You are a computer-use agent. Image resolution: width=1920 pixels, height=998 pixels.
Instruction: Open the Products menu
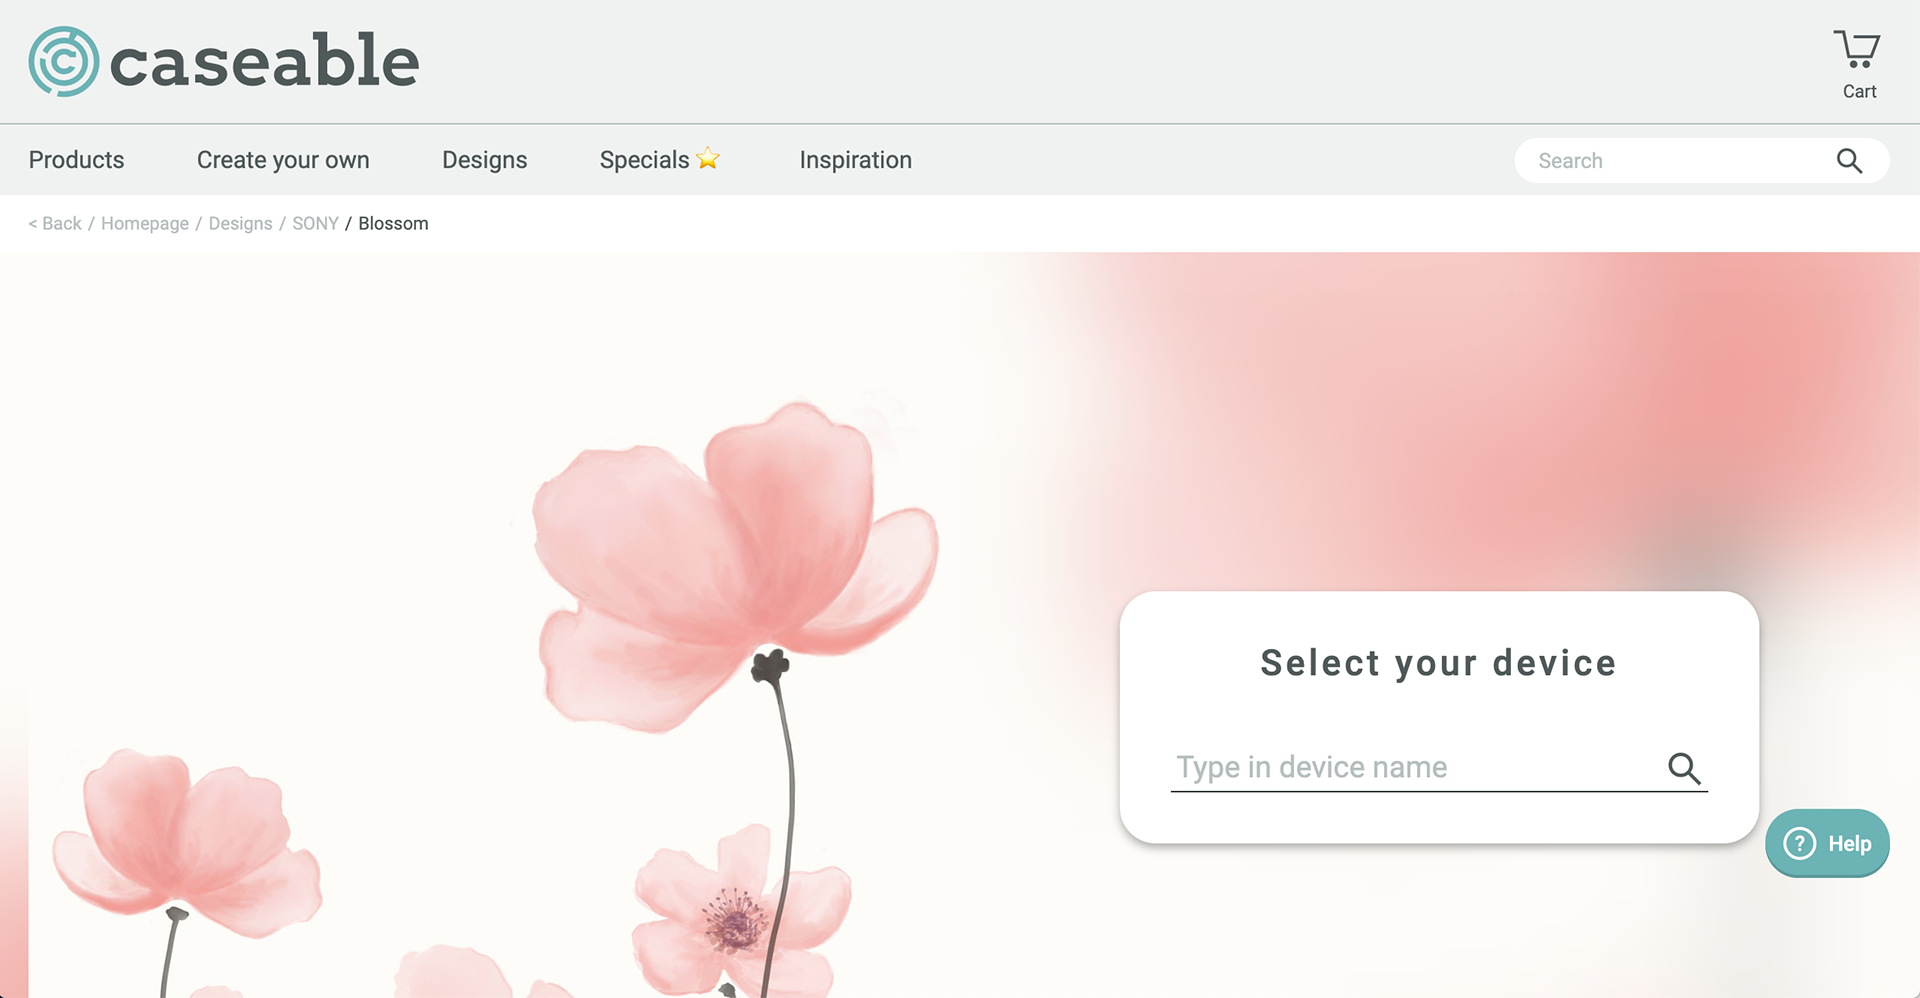76,160
